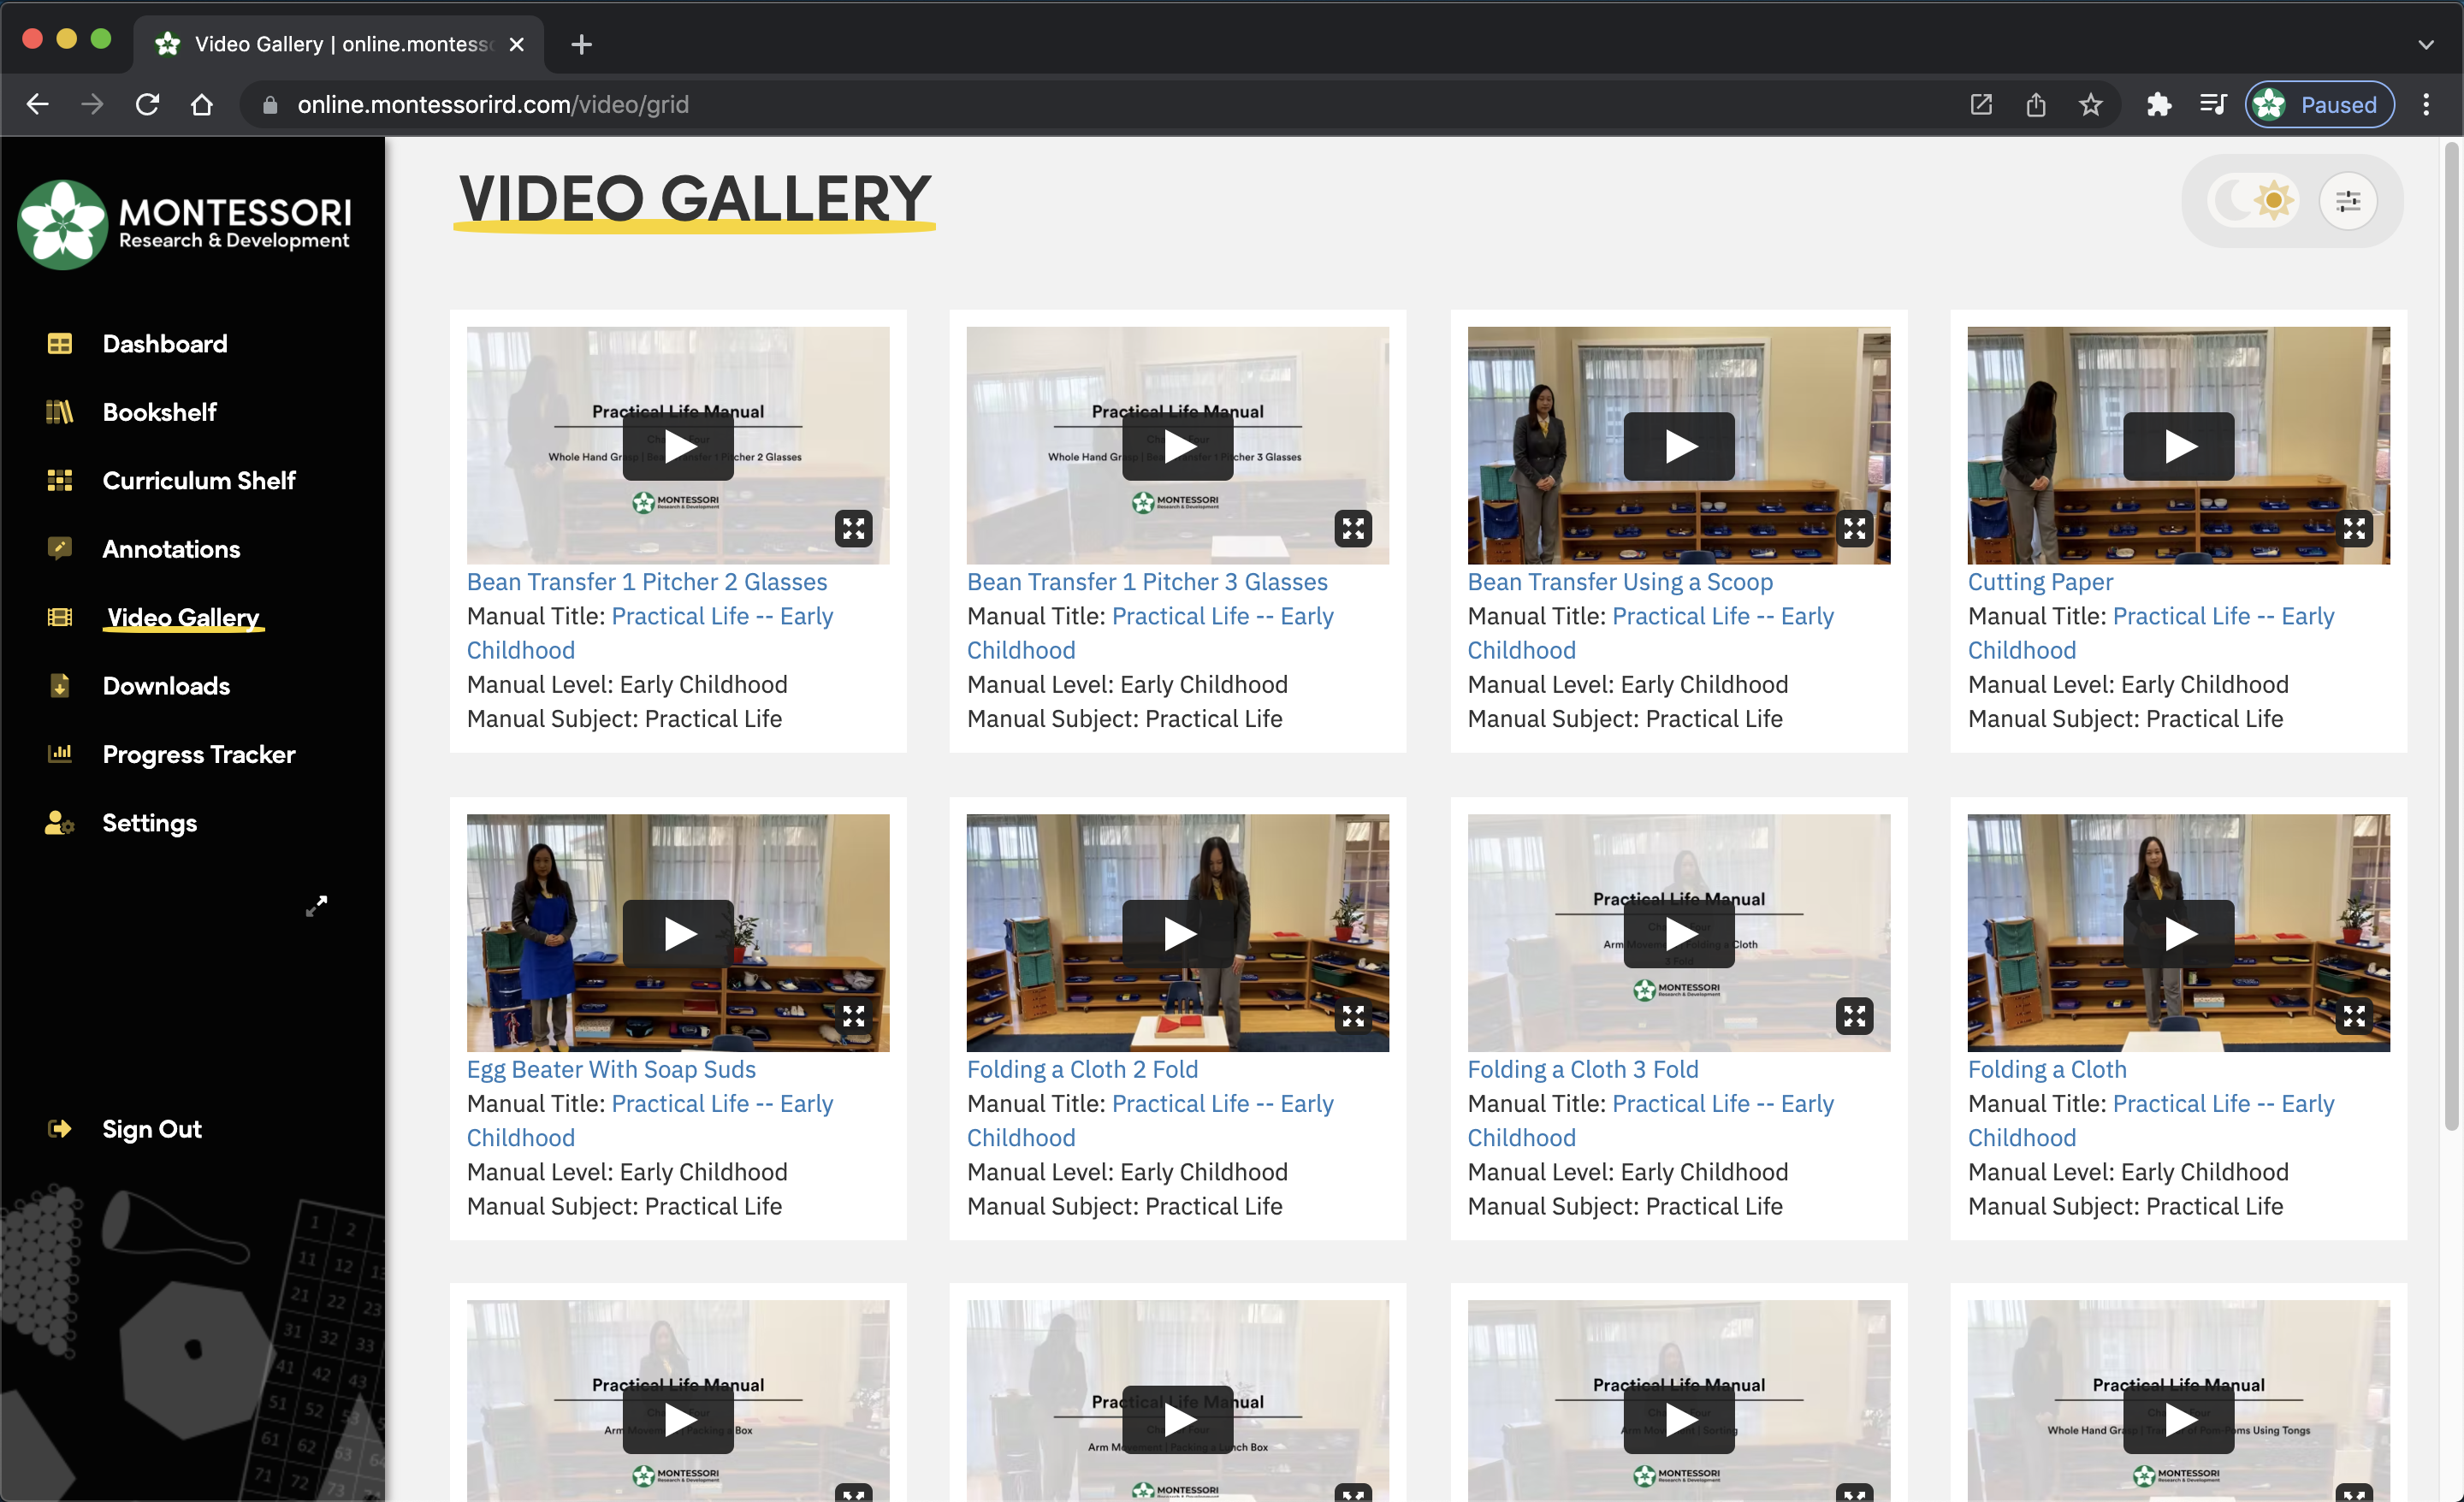
Task: Click the Sign Out label
Action: pos(152,1129)
